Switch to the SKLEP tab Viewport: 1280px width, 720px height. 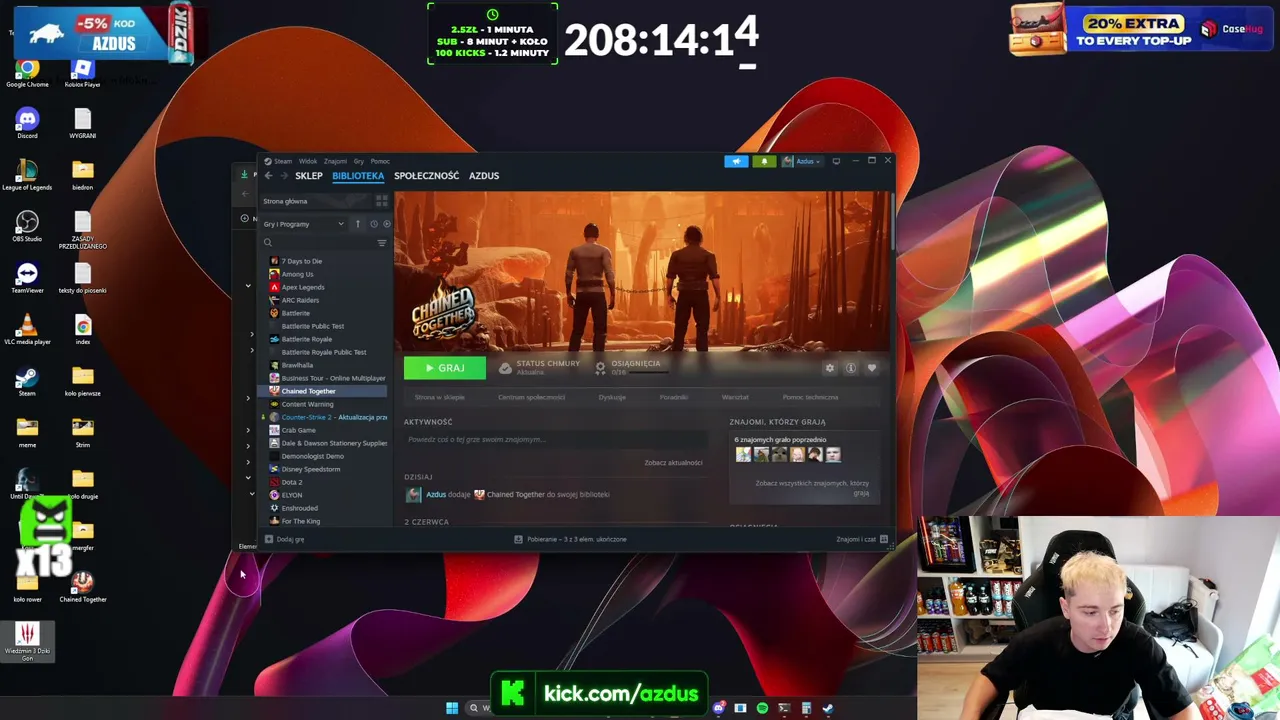coord(309,176)
